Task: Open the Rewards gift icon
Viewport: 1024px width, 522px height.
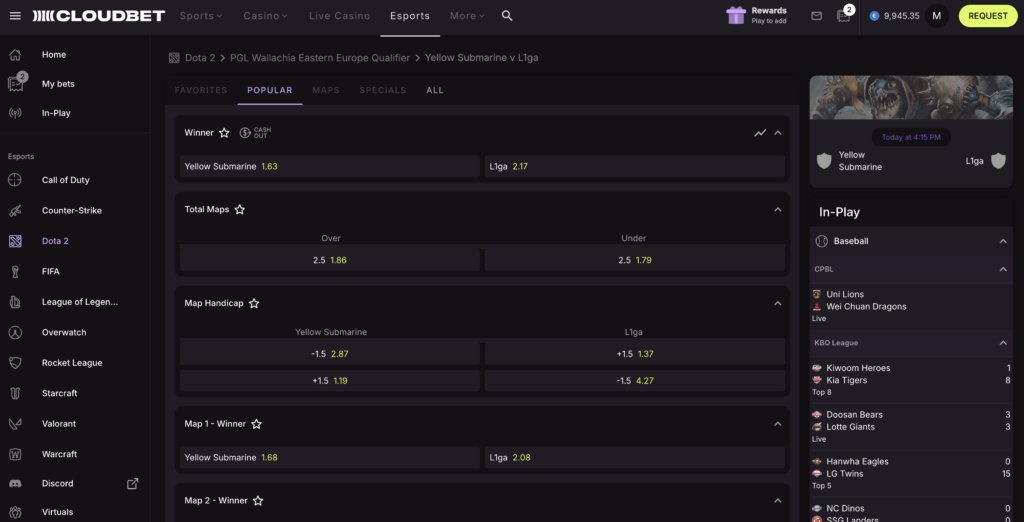Action: coord(736,16)
